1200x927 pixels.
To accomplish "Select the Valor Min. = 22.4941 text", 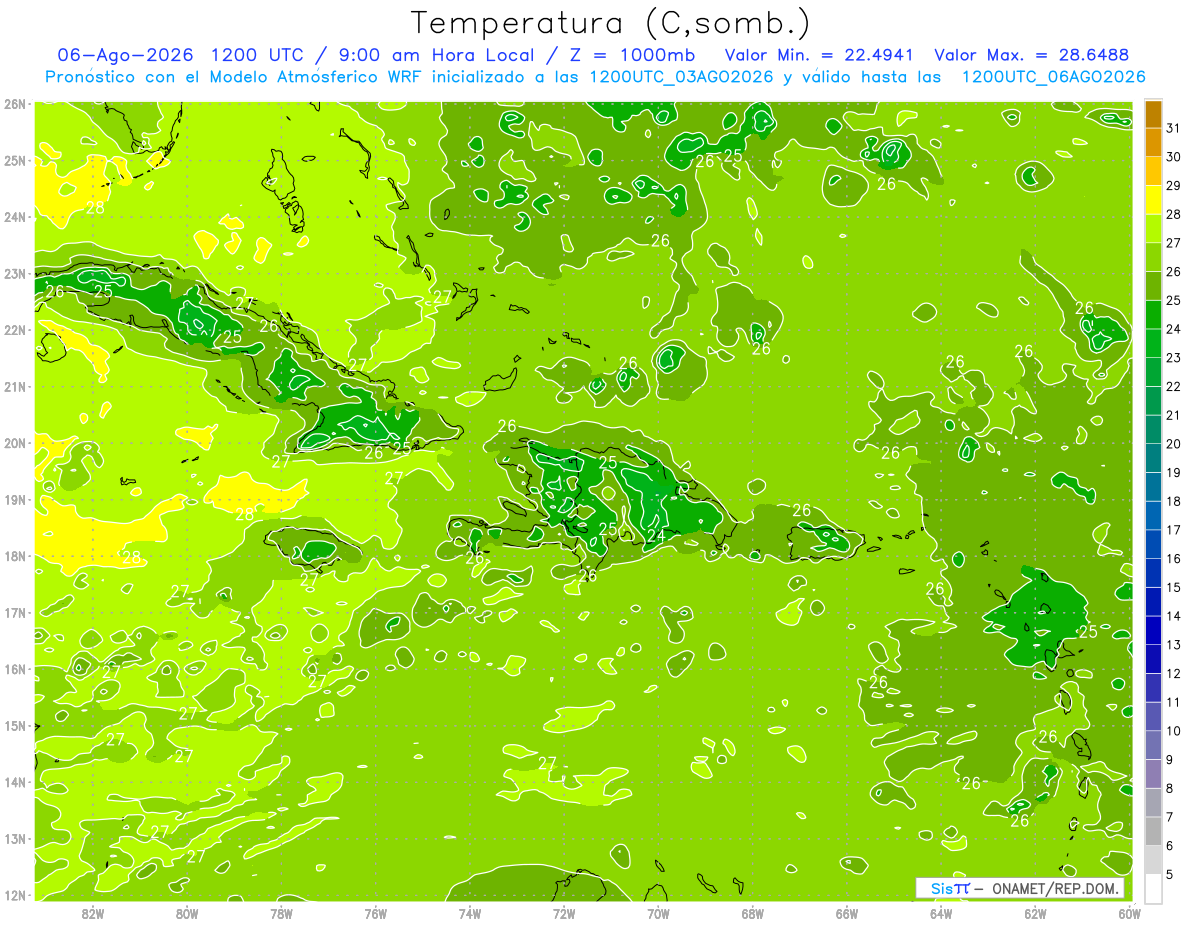I will coord(820,55).
